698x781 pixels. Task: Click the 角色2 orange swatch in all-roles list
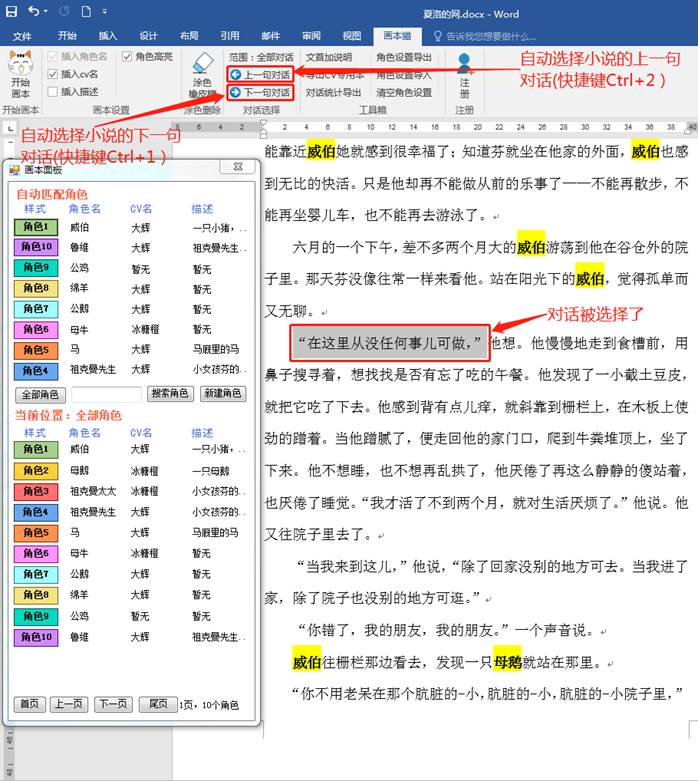(36, 470)
